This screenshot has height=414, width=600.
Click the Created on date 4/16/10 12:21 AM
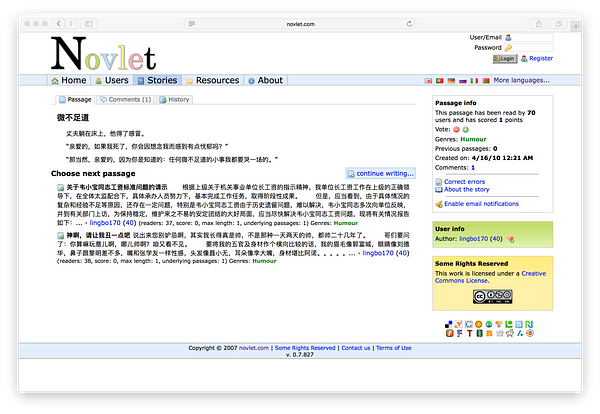pyautogui.click(x=502, y=158)
